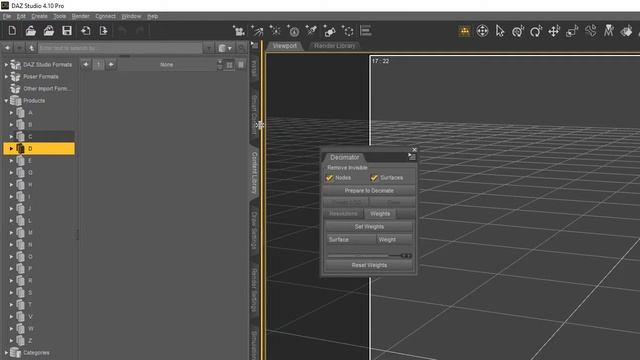Viewport: 640px width, 360px height.
Task: Open the database filter dropdown beside search
Action: [x=225, y=48]
